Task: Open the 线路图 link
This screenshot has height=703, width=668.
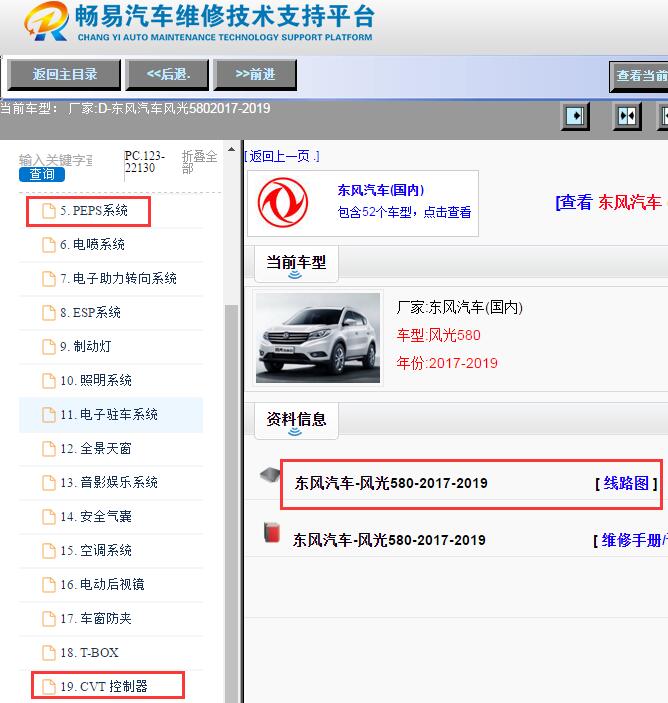Action: coord(626,483)
